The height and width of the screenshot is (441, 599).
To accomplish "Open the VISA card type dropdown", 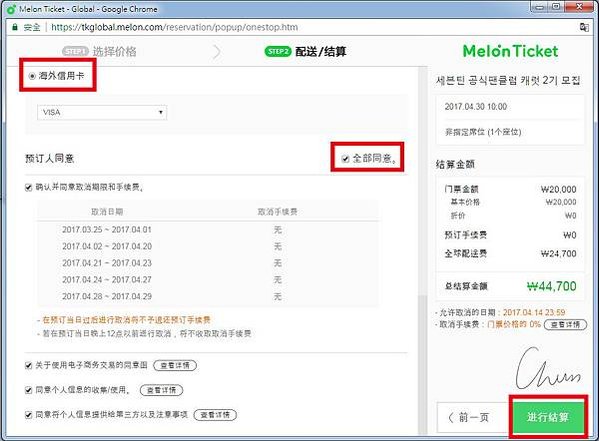I will pos(102,112).
